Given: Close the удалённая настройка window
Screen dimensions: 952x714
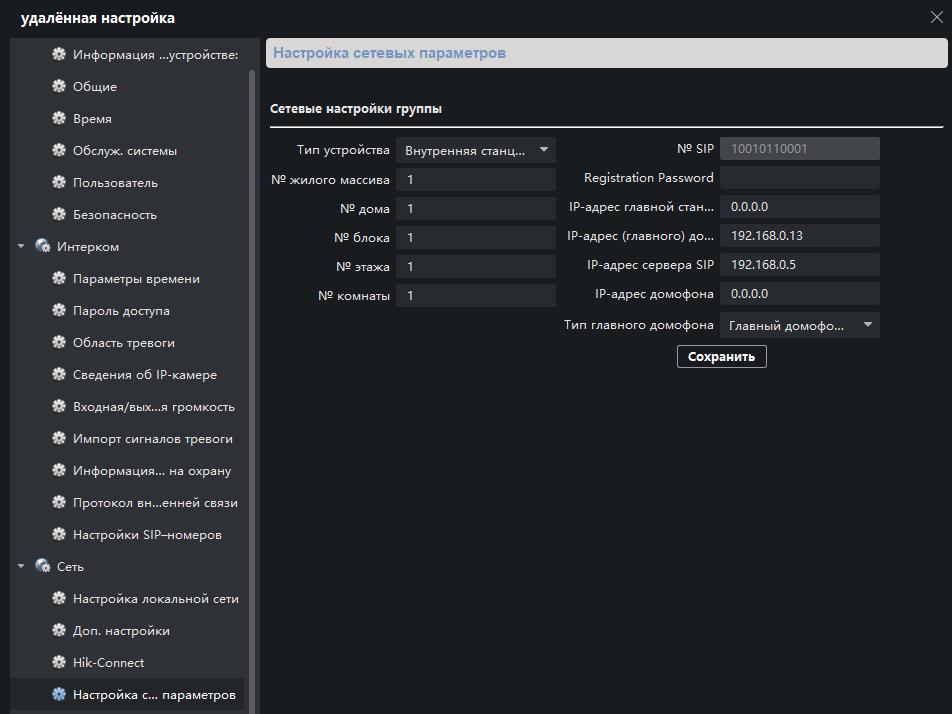Looking at the screenshot, I should [x=935, y=16].
